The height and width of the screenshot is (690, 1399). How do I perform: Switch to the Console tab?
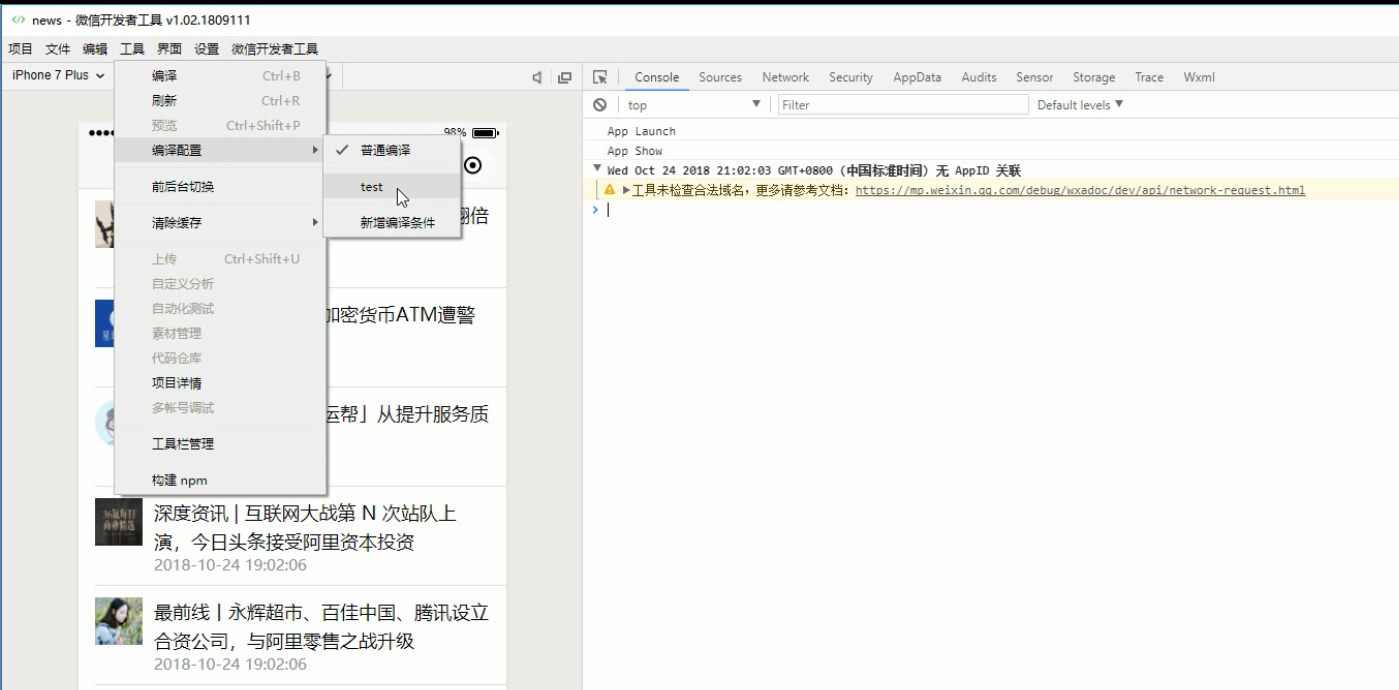point(657,77)
